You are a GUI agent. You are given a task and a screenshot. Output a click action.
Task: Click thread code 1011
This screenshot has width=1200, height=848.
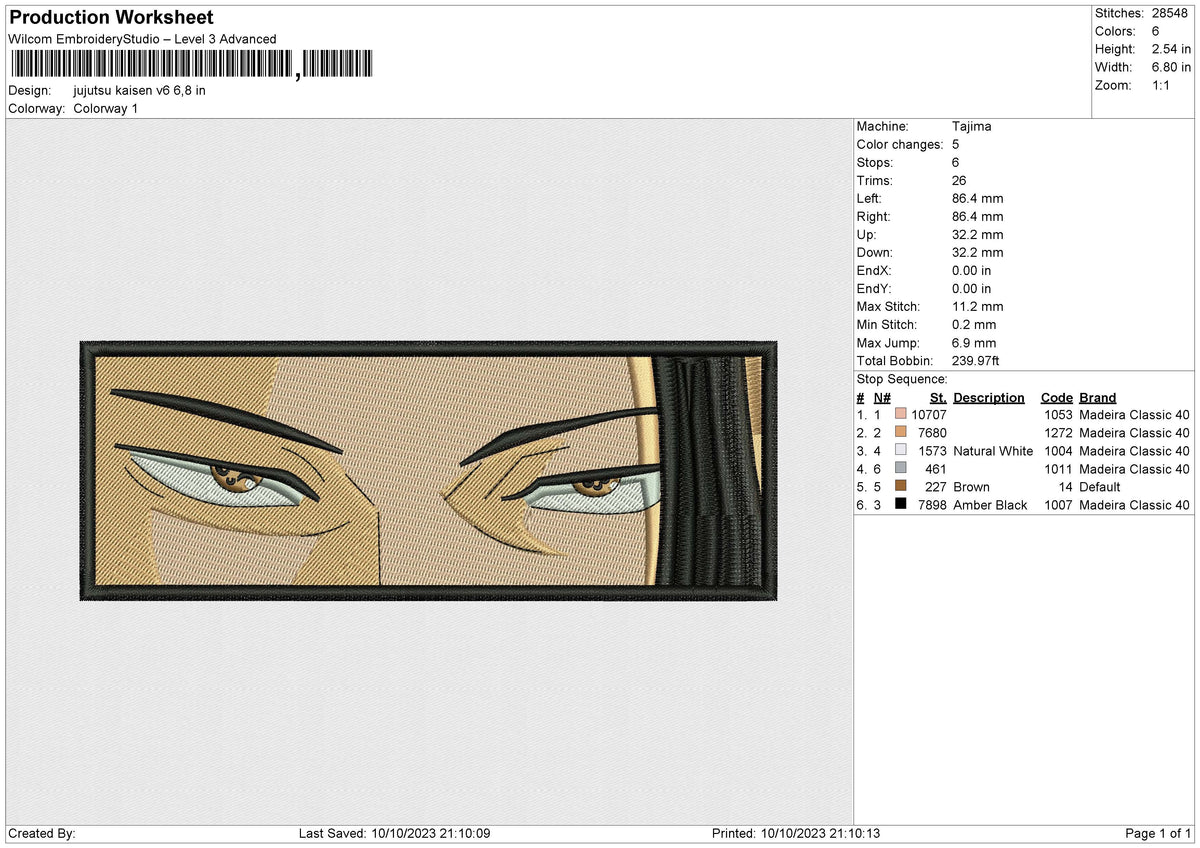pos(1058,469)
